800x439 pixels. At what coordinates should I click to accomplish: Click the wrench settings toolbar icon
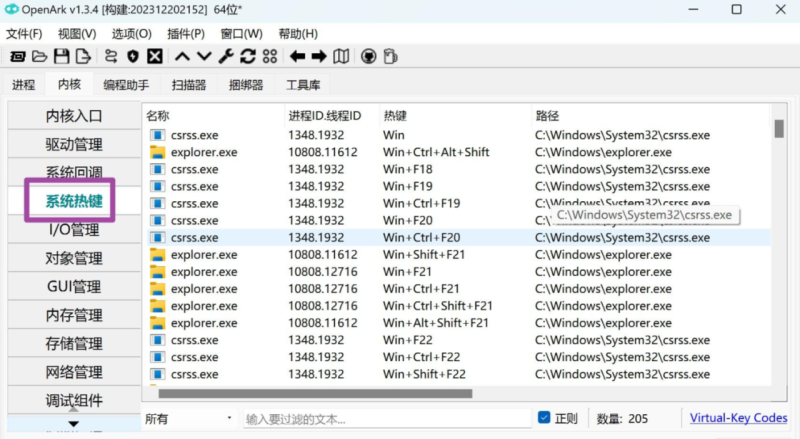226,56
